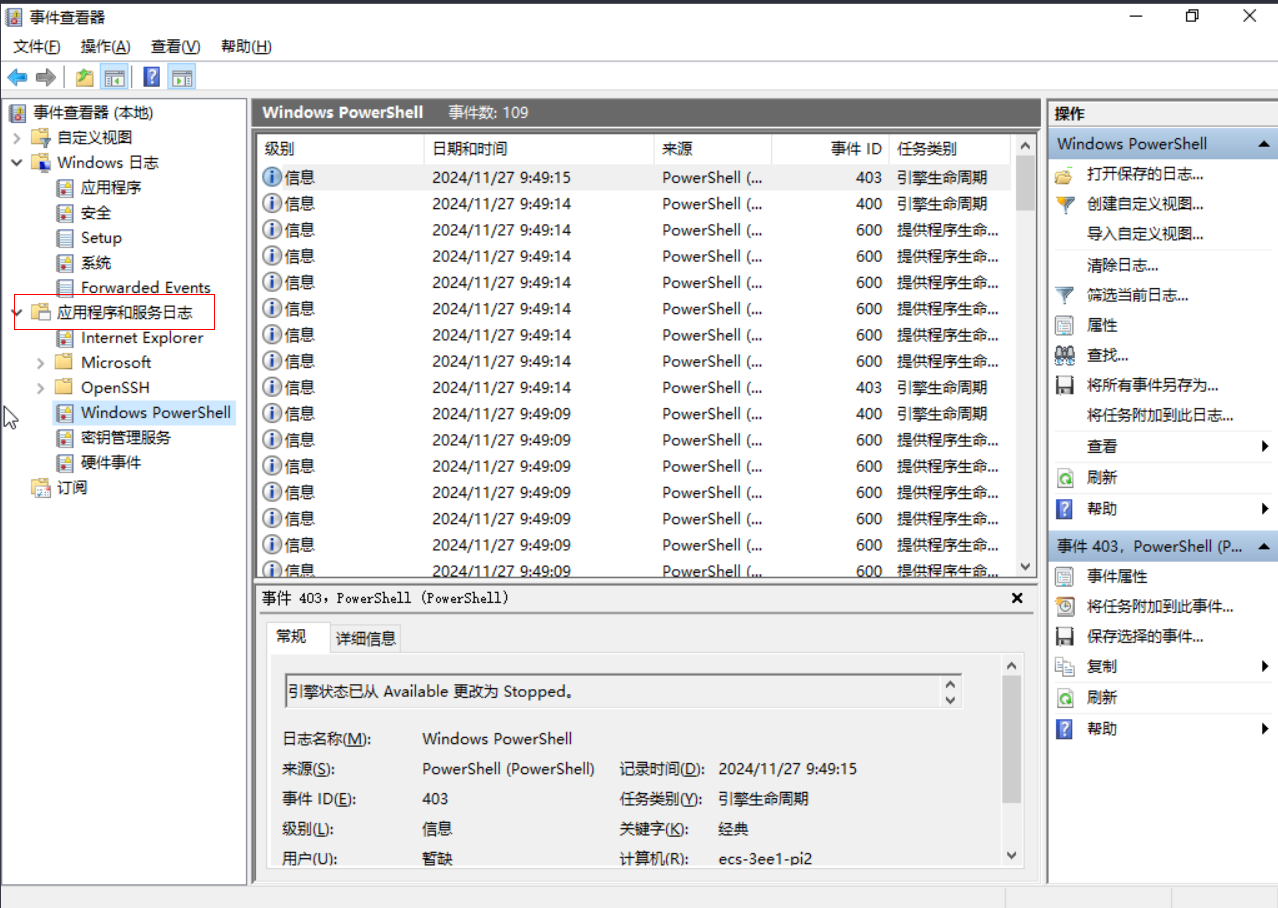Select the 9:49:14 event with ID 400
This screenshot has width=1278, height=908.
coord(634,203)
